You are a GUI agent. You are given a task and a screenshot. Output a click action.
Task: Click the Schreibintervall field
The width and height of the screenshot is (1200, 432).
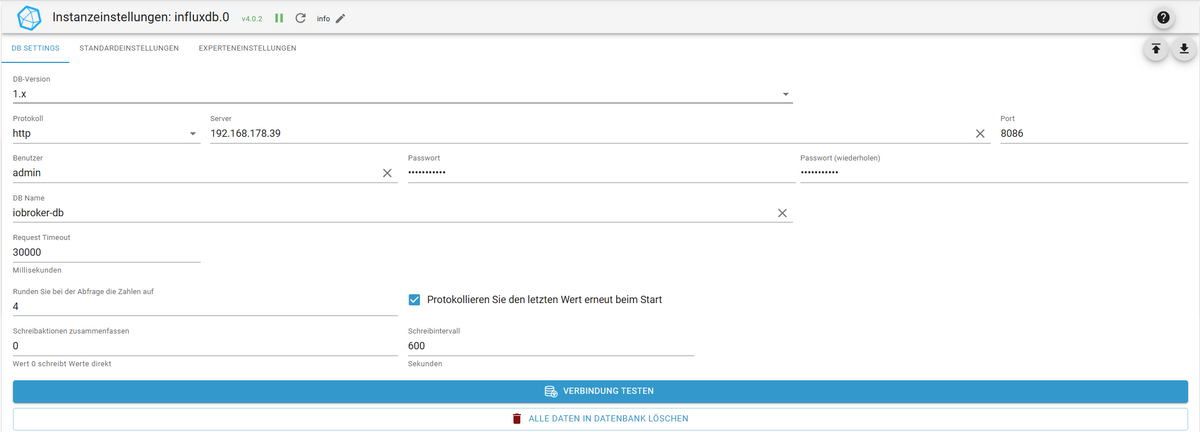[x=551, y=346]
